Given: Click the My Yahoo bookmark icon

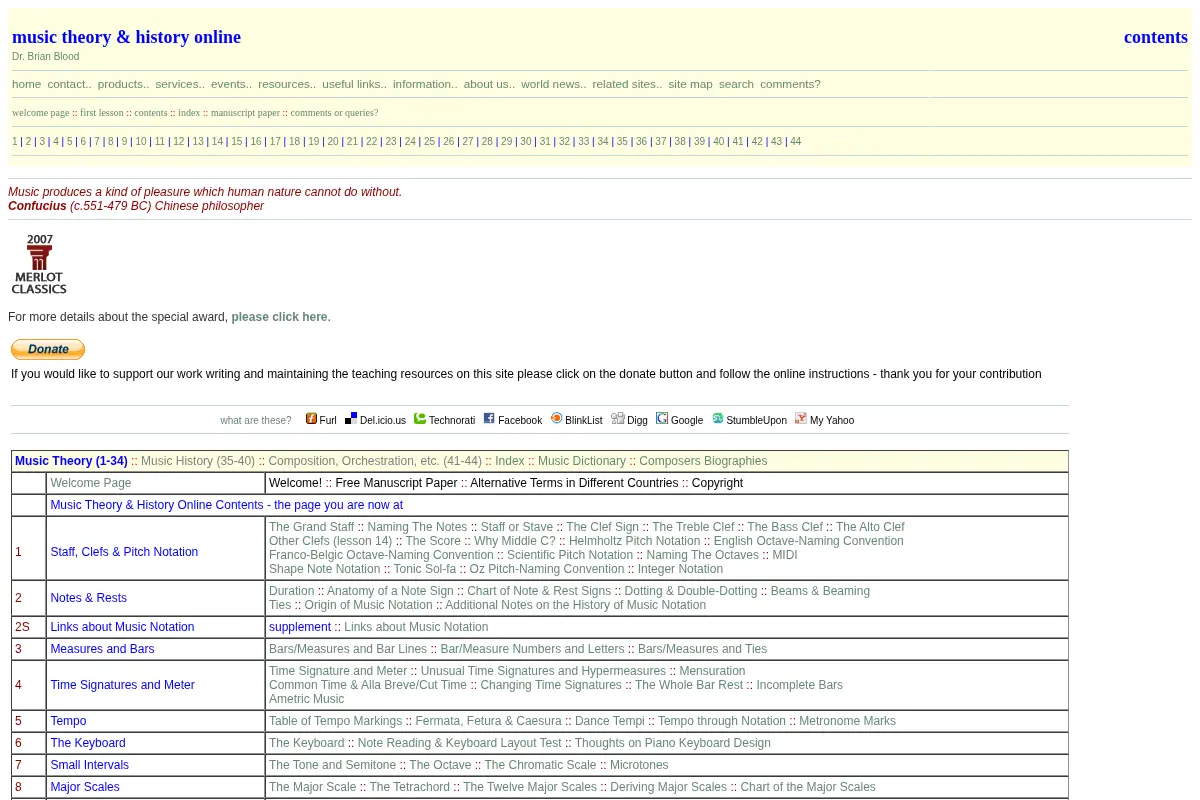Looking at the screenshot, I should tap(801, 419).
